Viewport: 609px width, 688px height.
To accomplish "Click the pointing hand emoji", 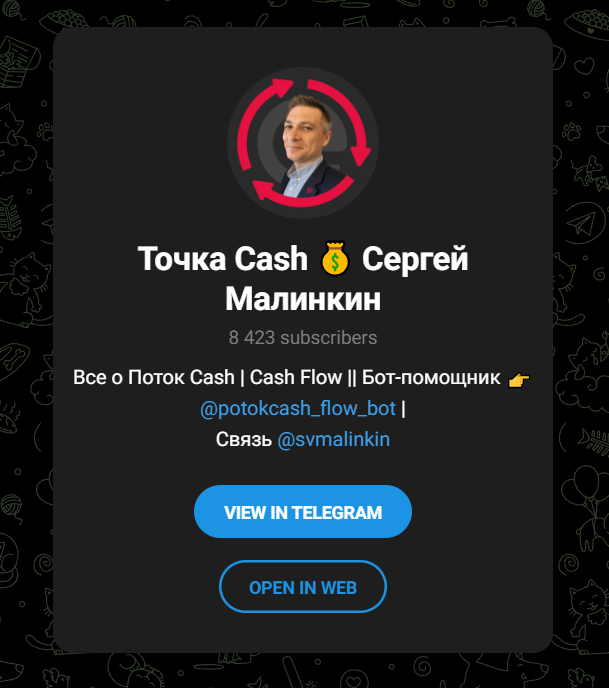I will tap(519, 380).
